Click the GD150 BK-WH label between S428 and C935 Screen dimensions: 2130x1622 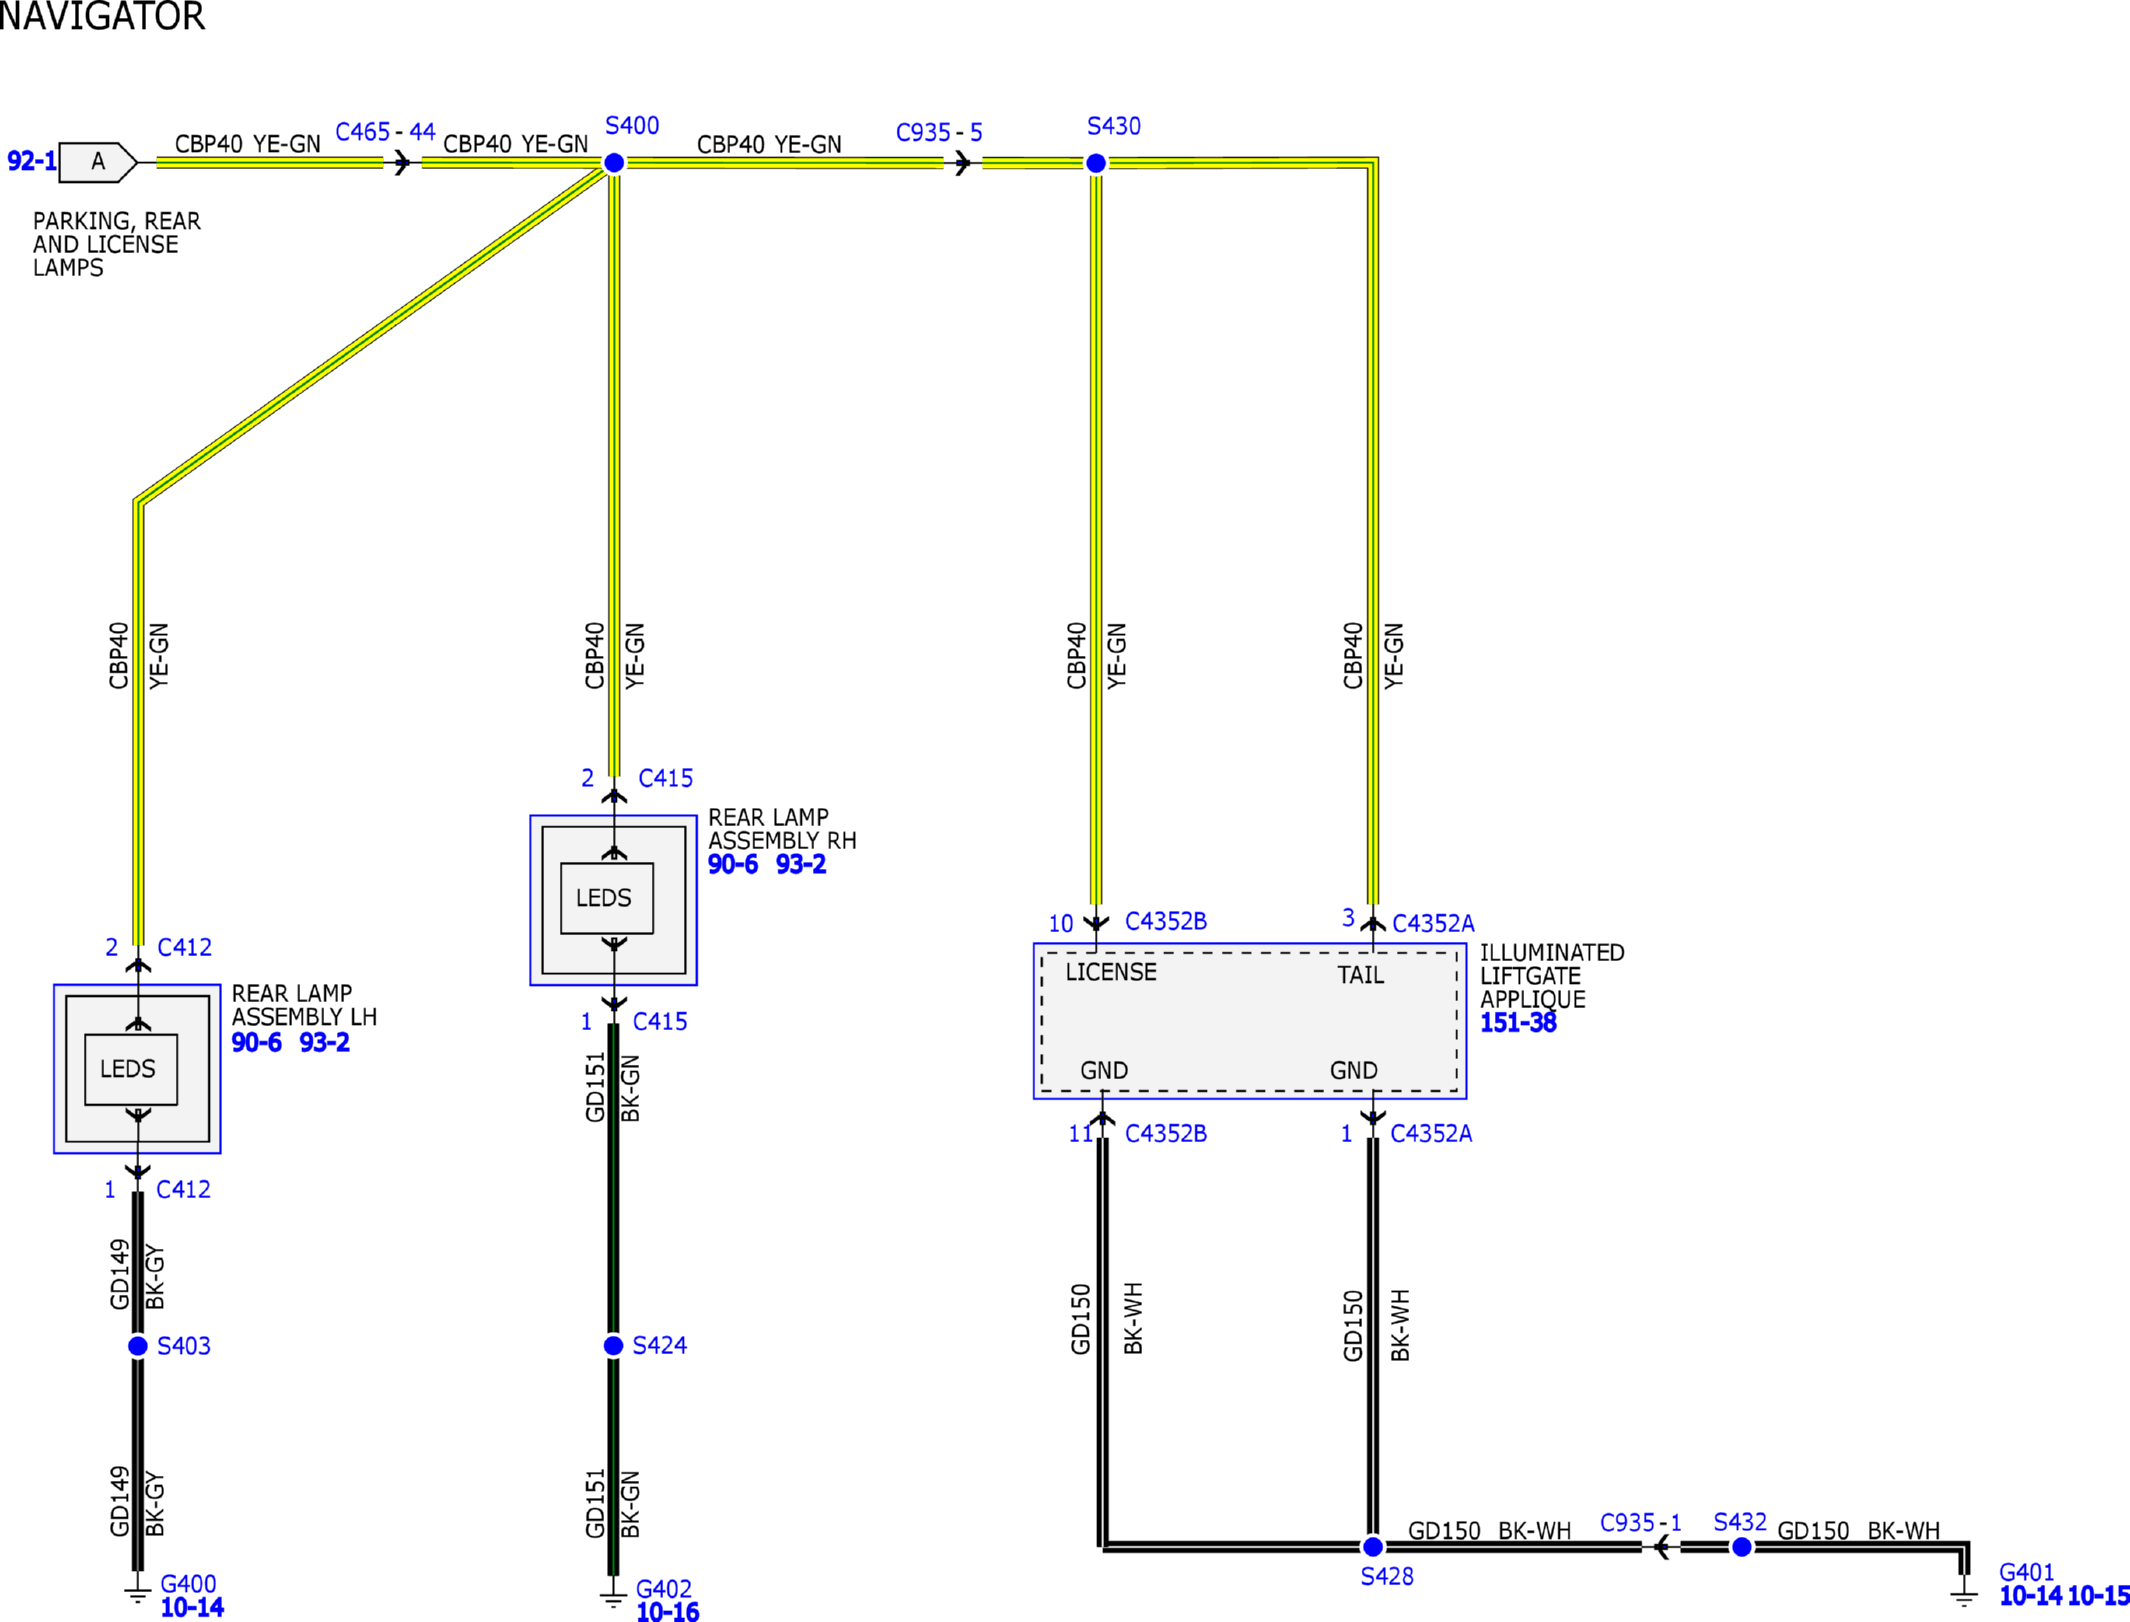click(1490, 1531)
